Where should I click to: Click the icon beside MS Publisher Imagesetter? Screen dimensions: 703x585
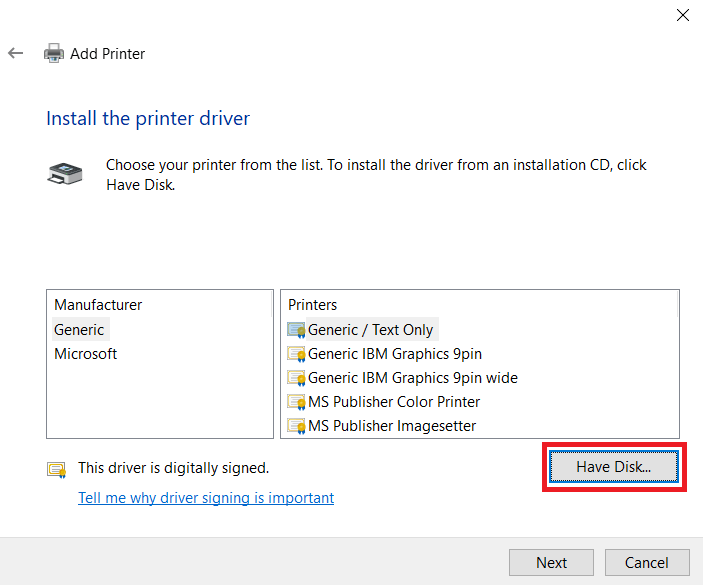click(x=296, y=426)
